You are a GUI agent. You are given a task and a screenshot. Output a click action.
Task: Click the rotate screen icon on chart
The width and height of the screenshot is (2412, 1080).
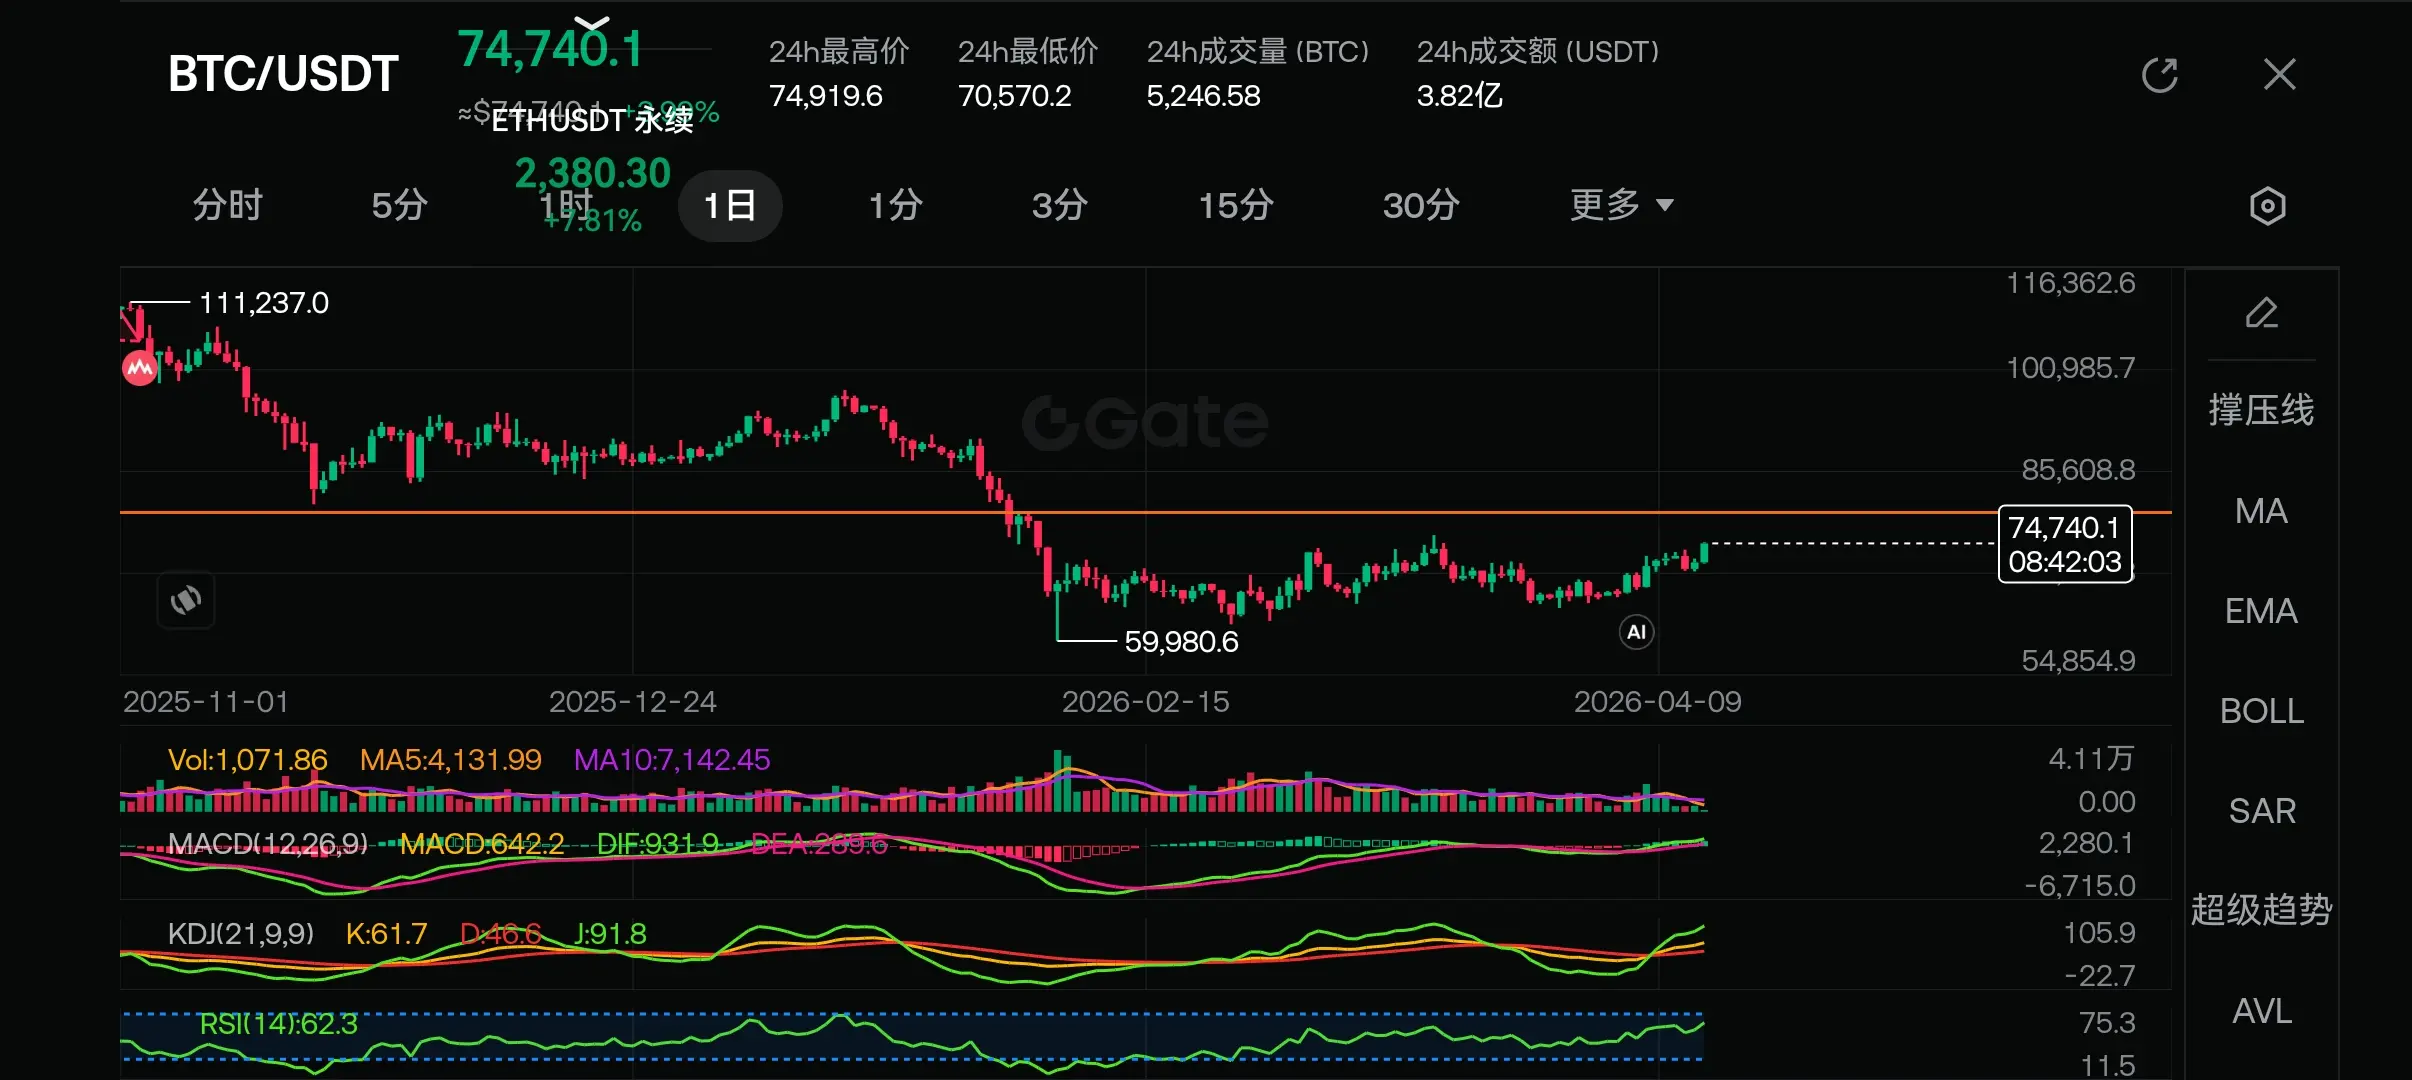(186, 600)
